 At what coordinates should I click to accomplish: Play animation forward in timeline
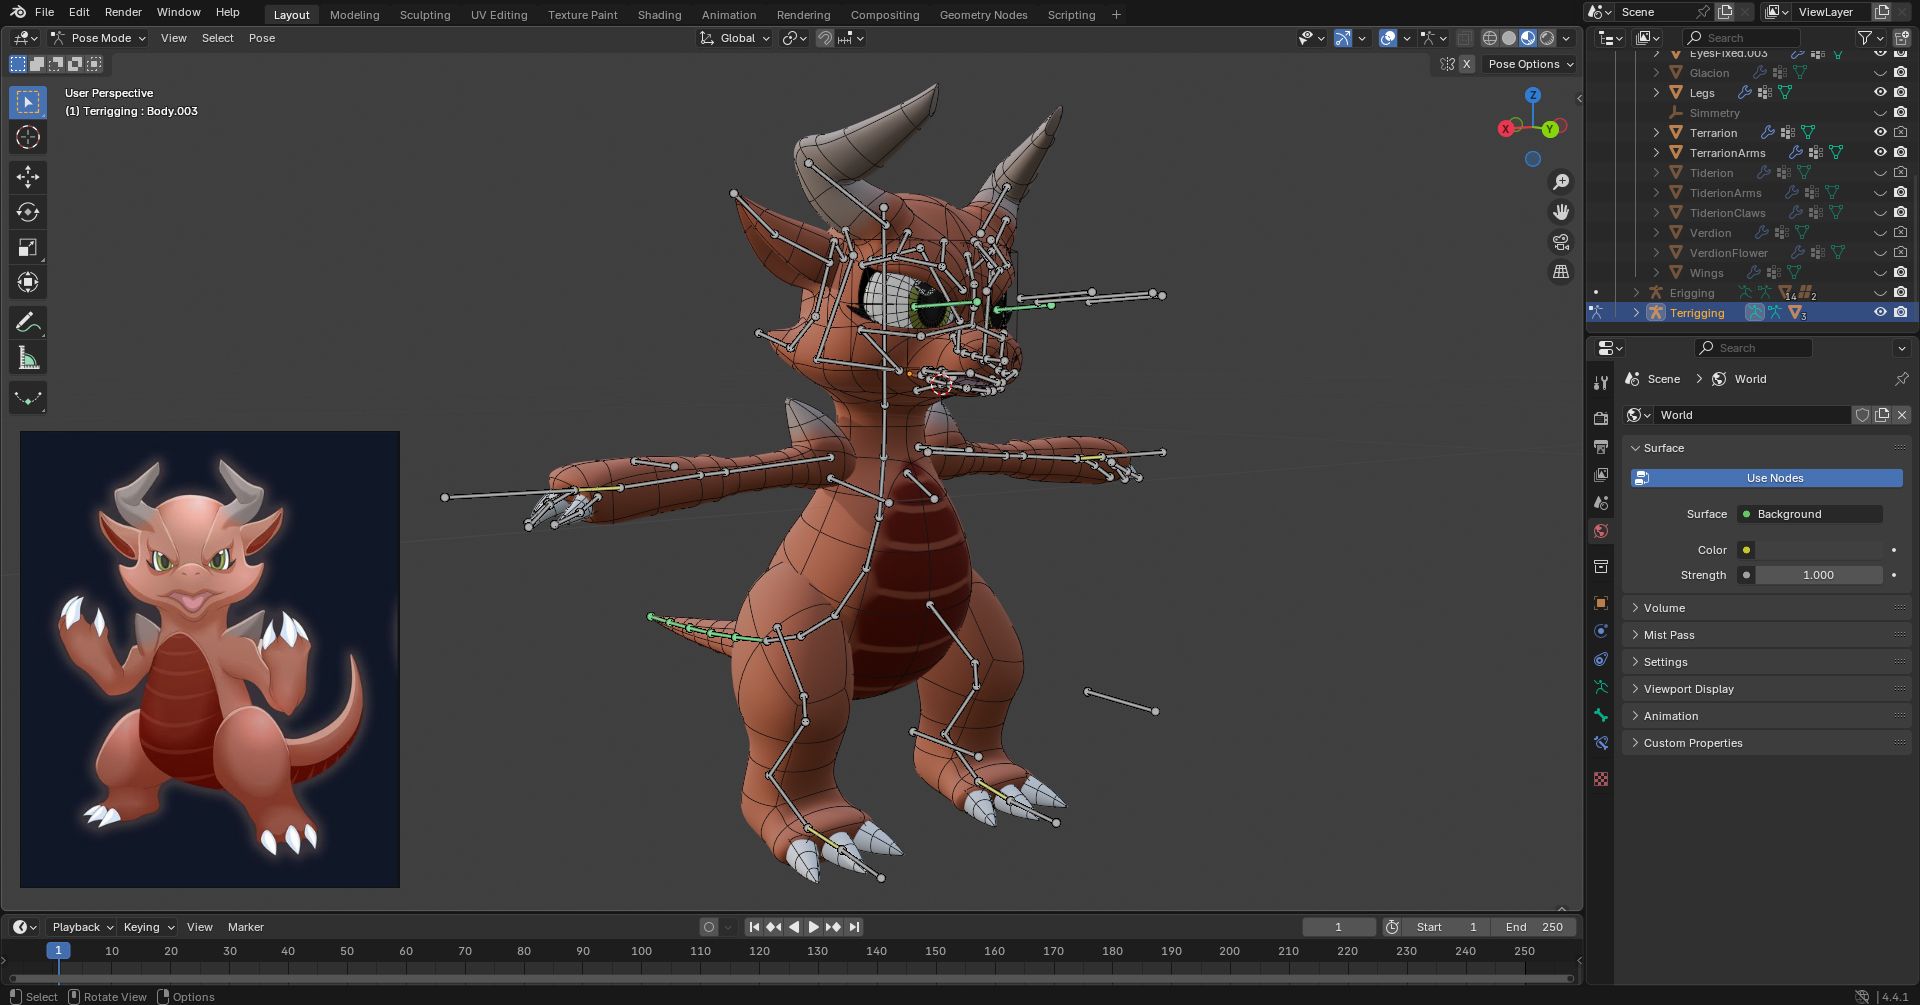(x=813, y=927)
